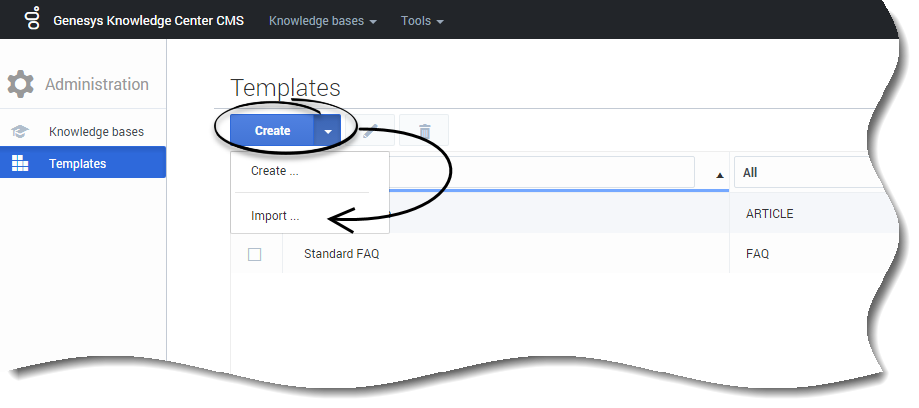The height and width of the screenshot is (408, 919).
Task: Choose Create ... from the dropdown menu
Action: tap(275, 171)
